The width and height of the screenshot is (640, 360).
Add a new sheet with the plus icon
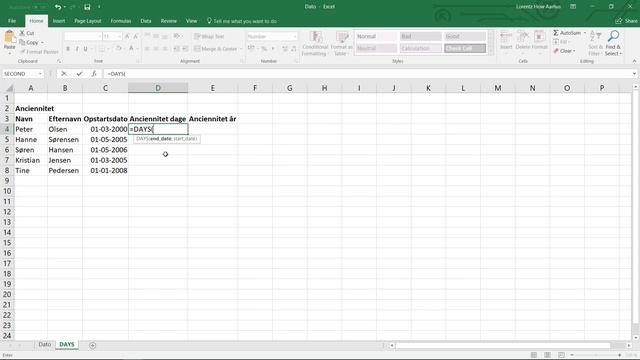point(93,345)
